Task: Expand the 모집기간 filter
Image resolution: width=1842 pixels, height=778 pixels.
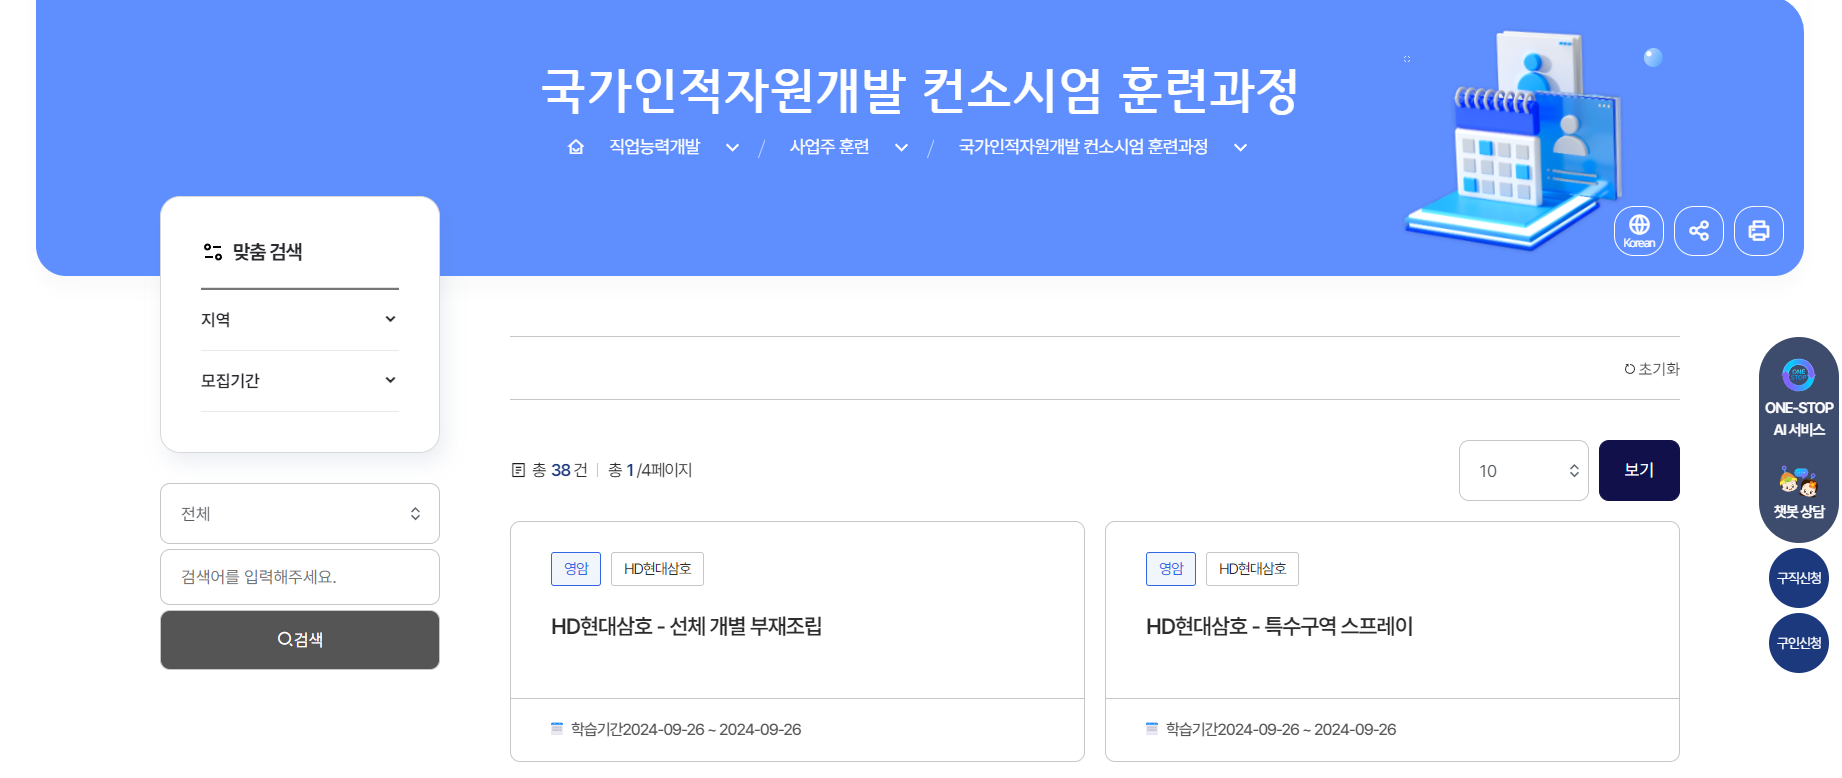Action: tap(300, 381)
